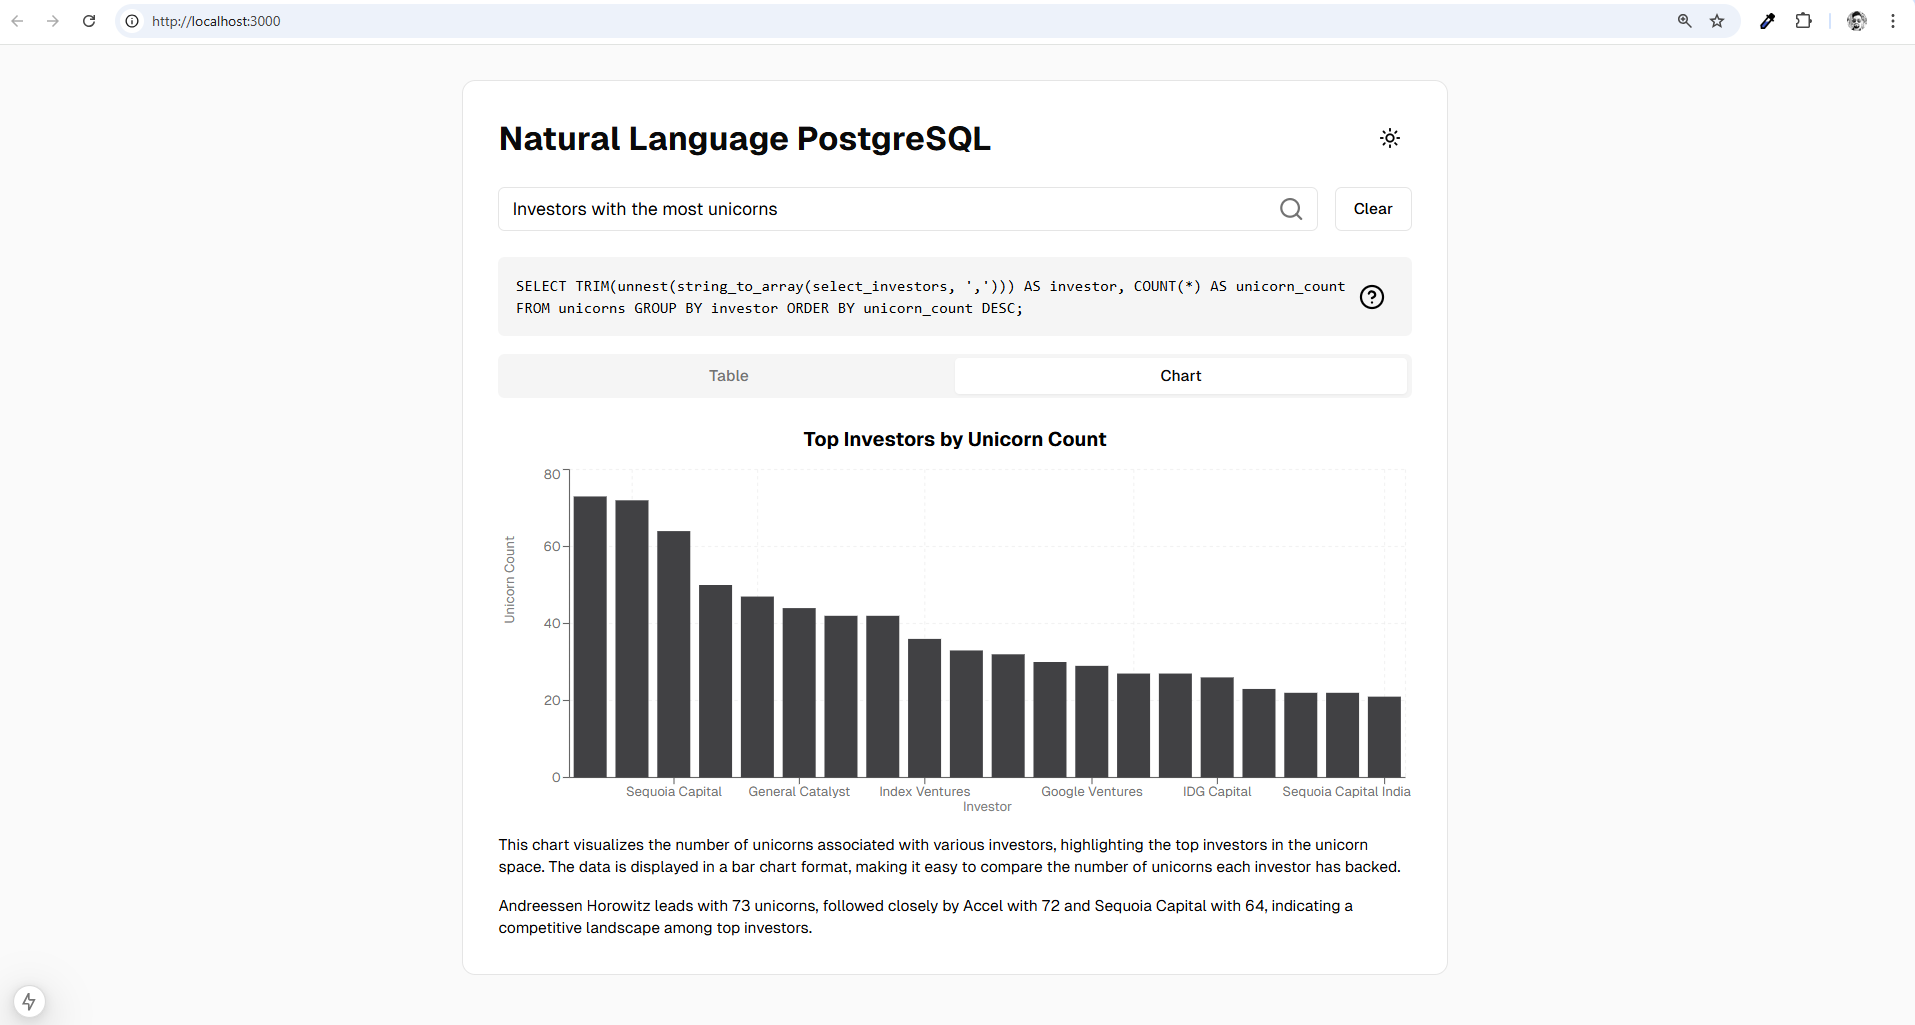The height and width of the screenshot is (1025, 1915).
Task: Click the browser back arrow
Action: point(17,21)
